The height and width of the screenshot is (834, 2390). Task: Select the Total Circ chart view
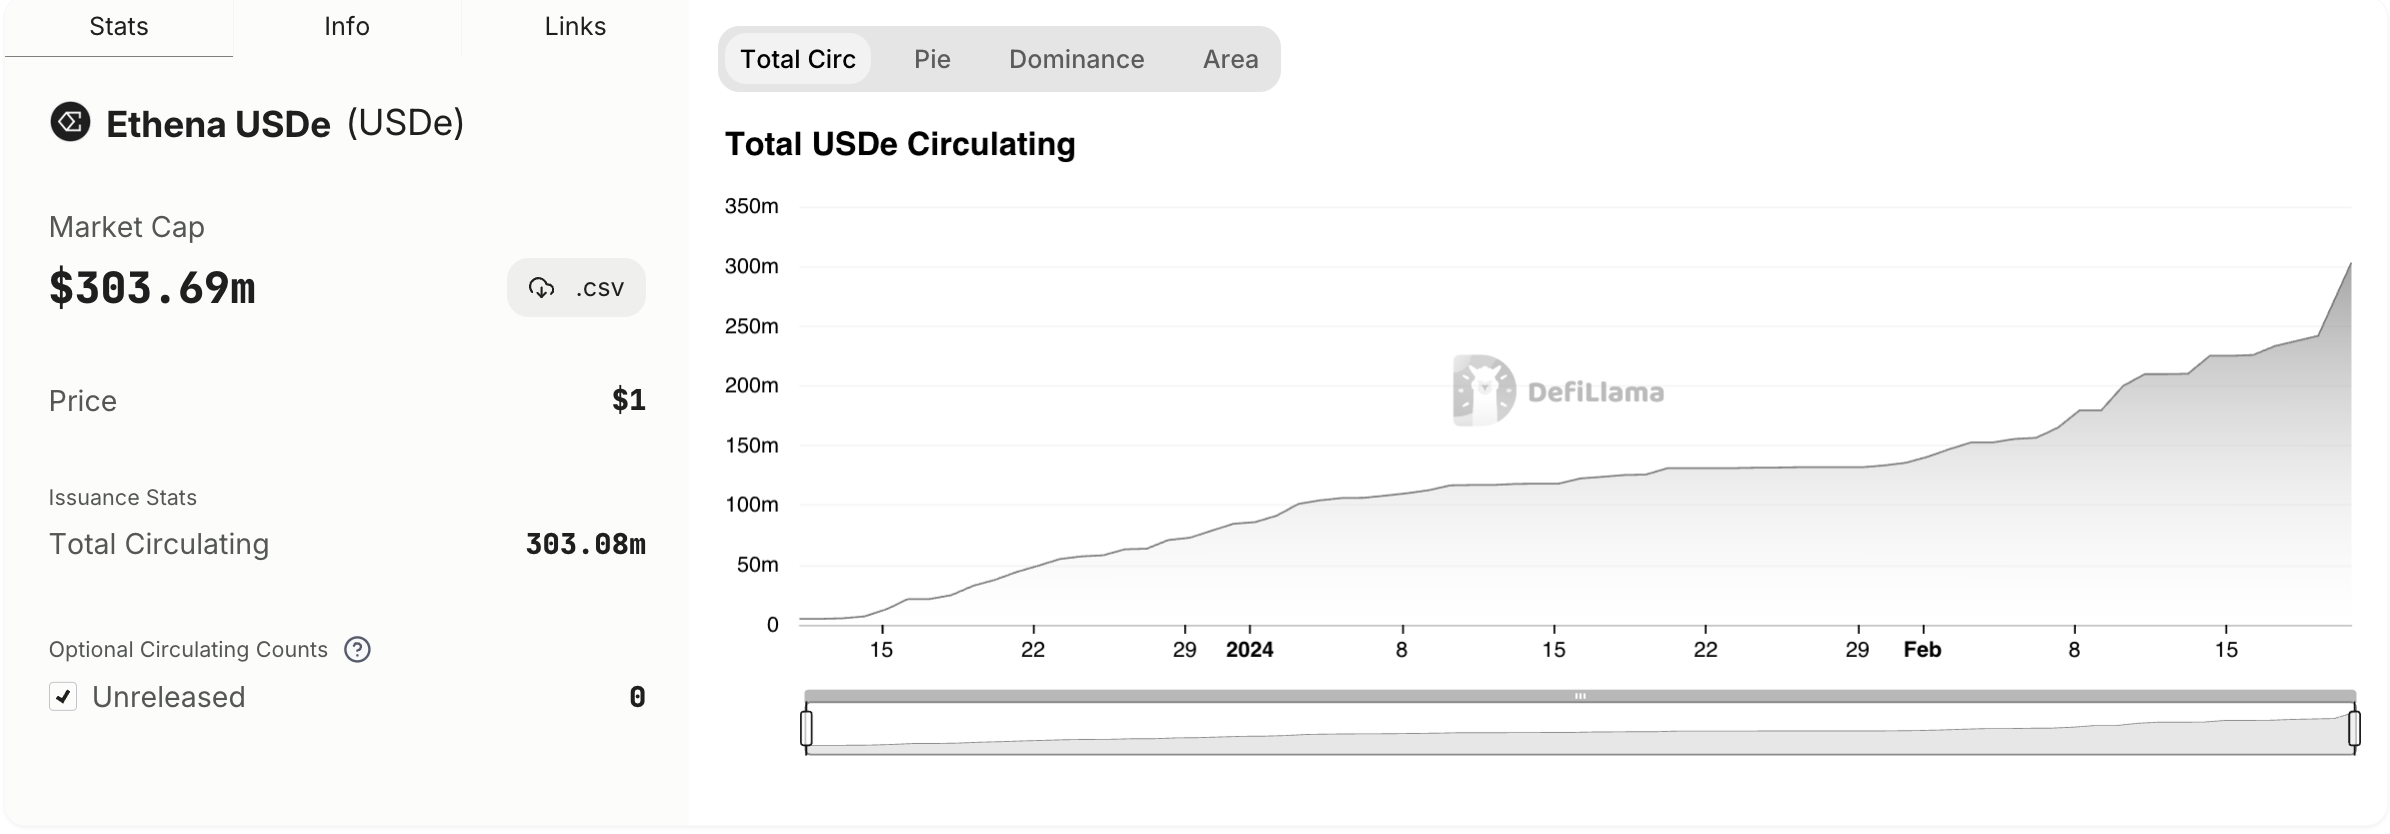point(797,59)
